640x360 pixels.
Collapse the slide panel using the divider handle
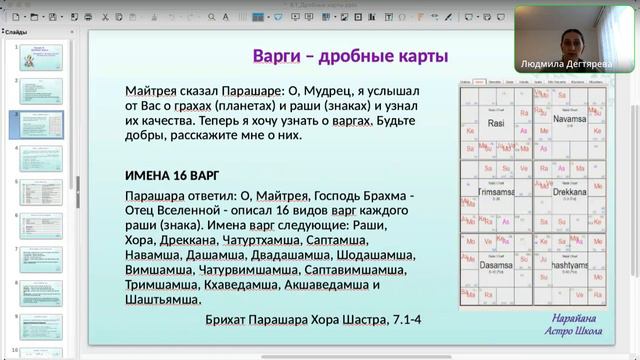point(78,192)
